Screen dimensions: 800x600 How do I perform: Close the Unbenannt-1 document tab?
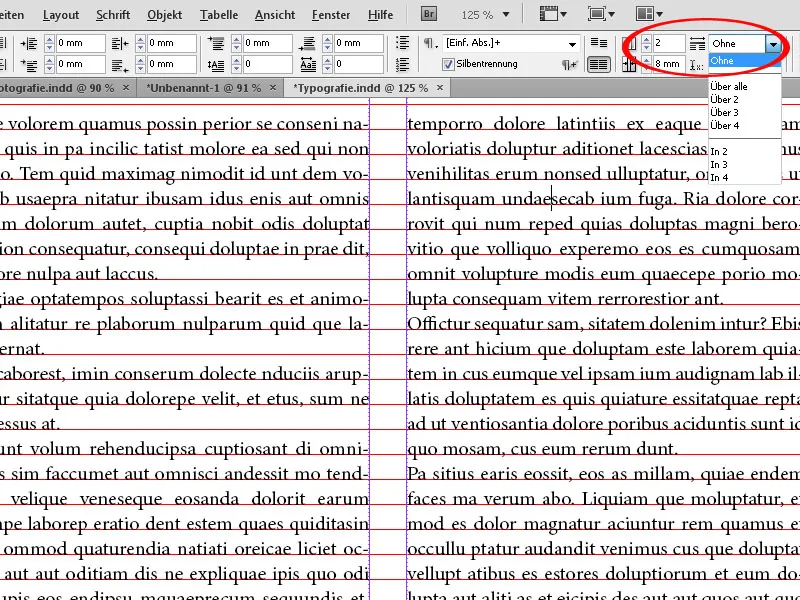(x=273, y=88)
